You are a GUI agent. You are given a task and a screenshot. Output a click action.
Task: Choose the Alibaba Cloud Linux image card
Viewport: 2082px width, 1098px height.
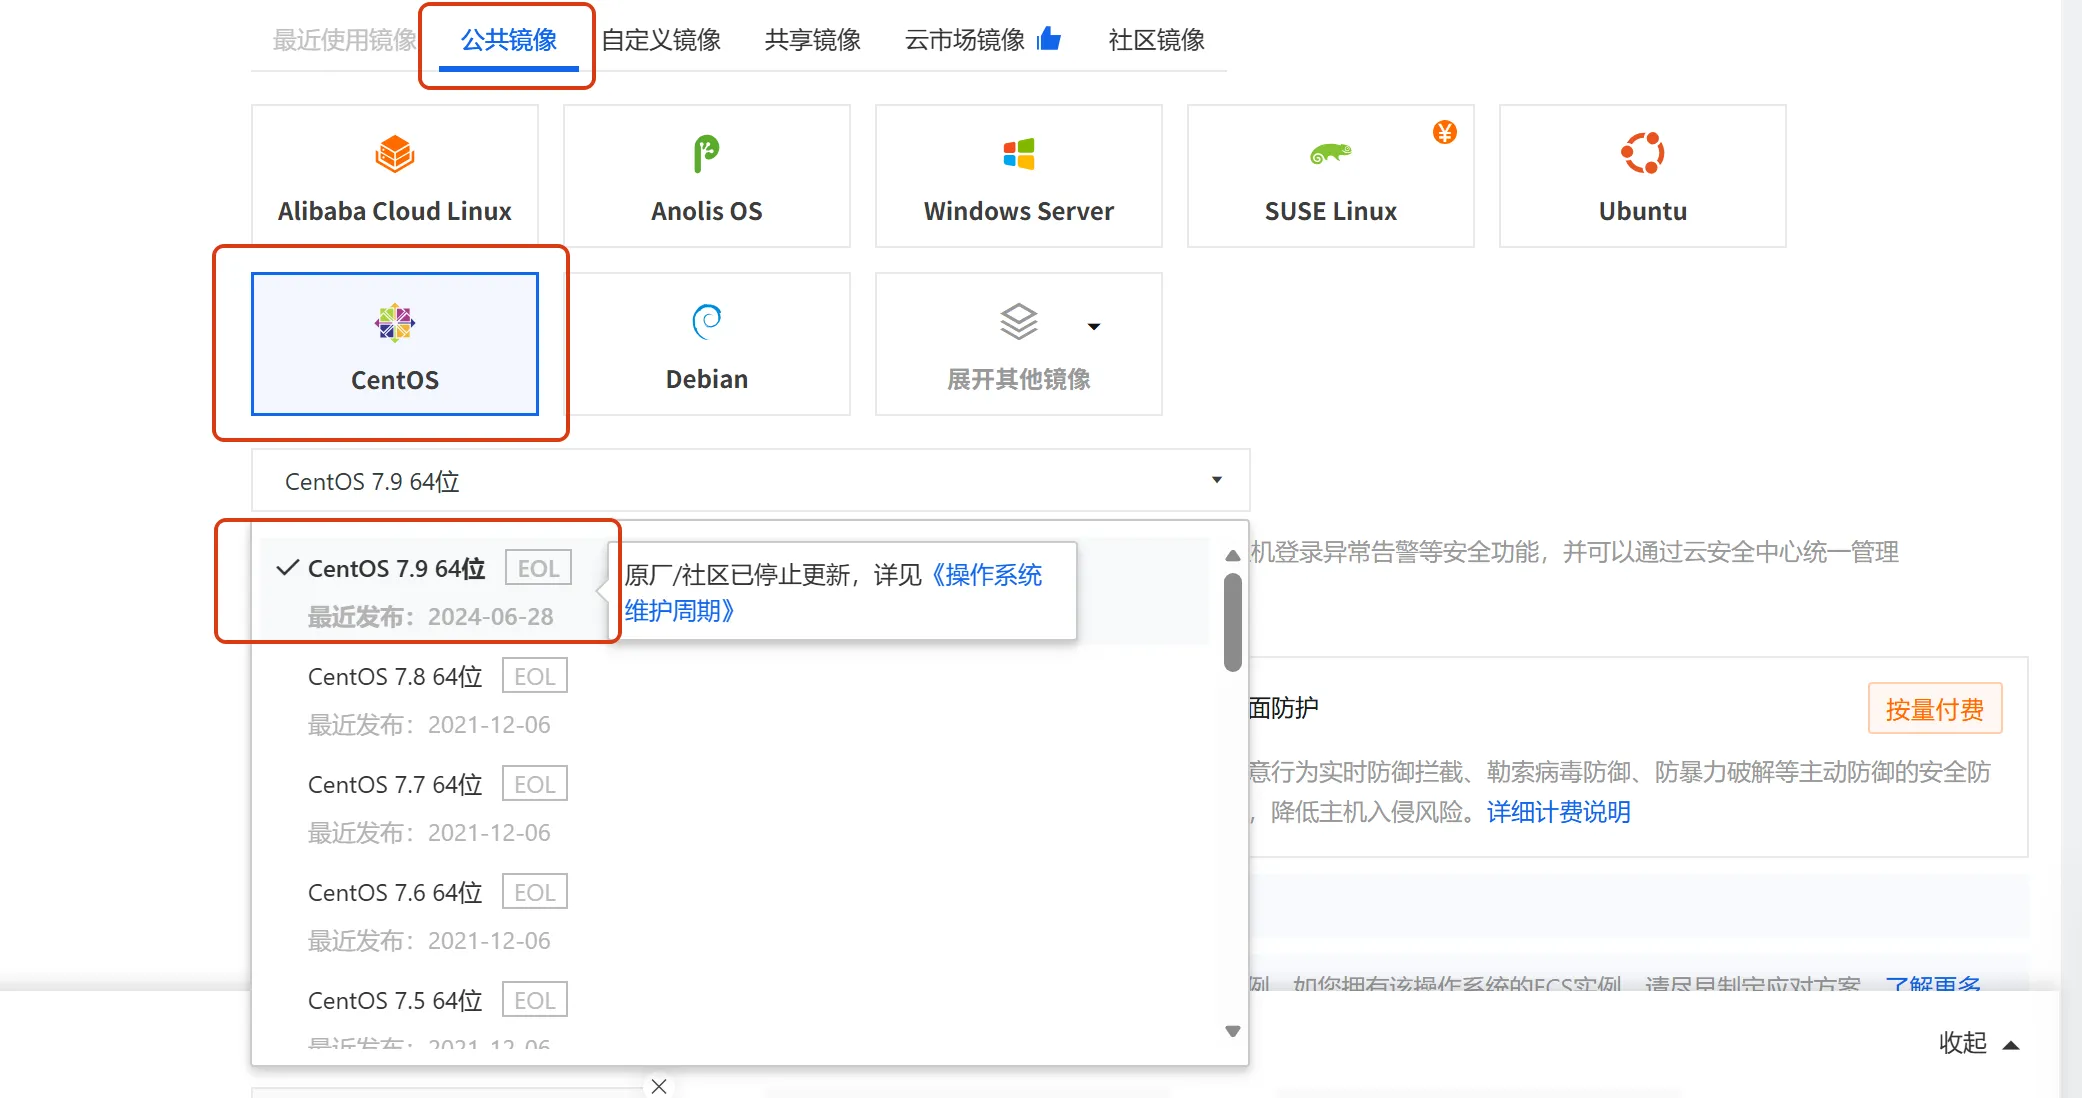tap(395, 176)
